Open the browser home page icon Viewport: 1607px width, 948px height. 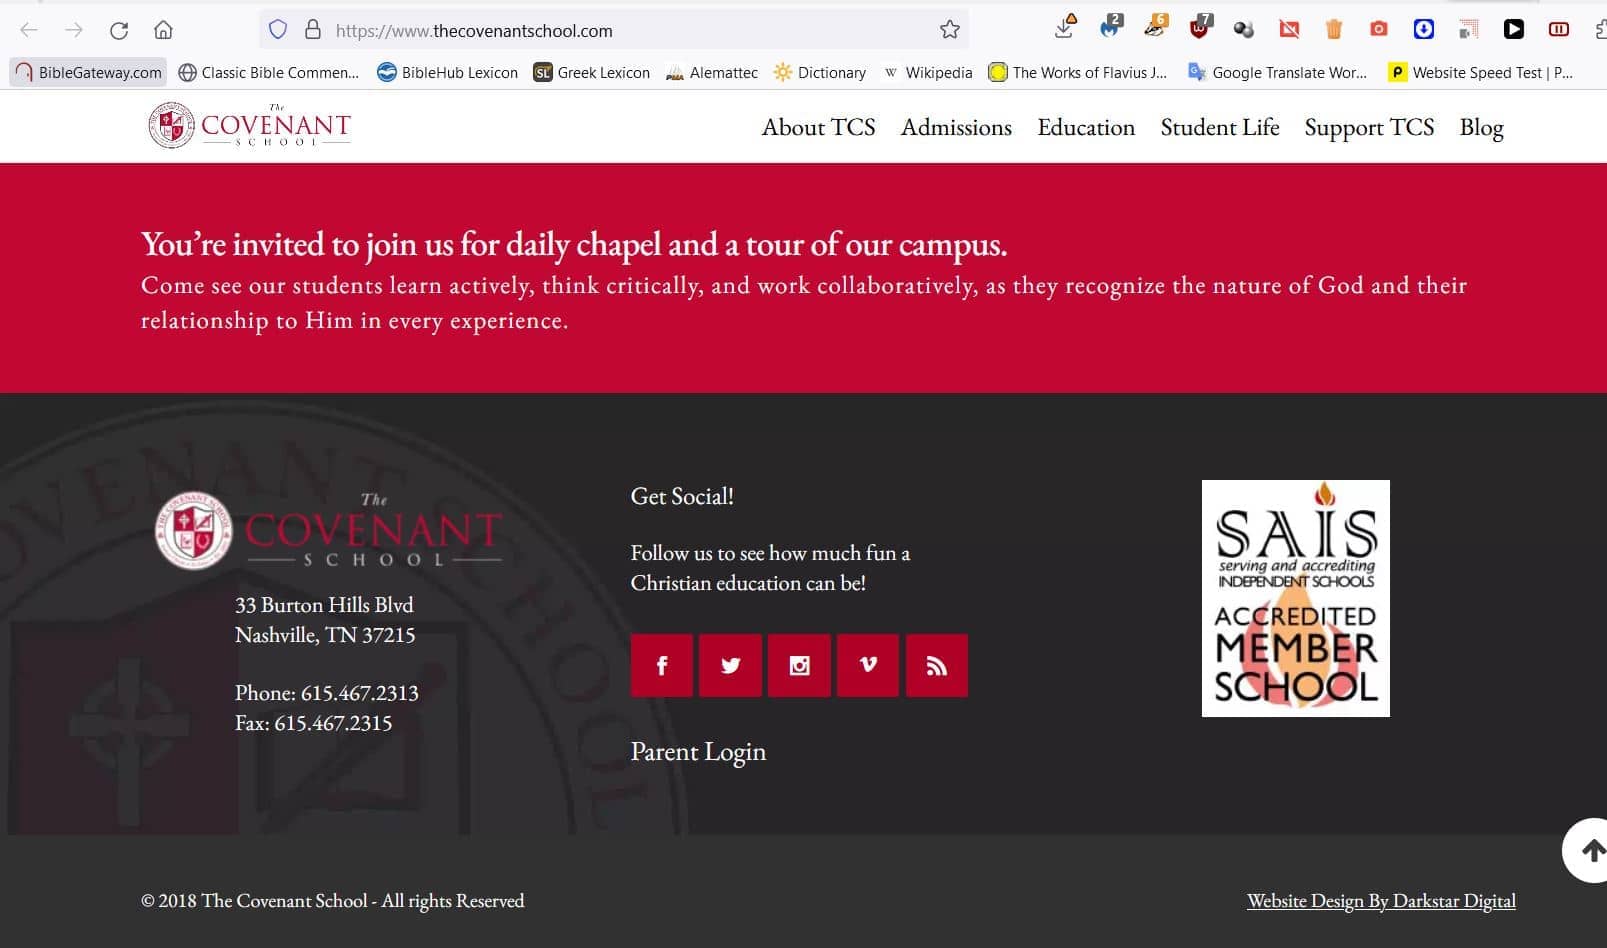pos(163,30)
